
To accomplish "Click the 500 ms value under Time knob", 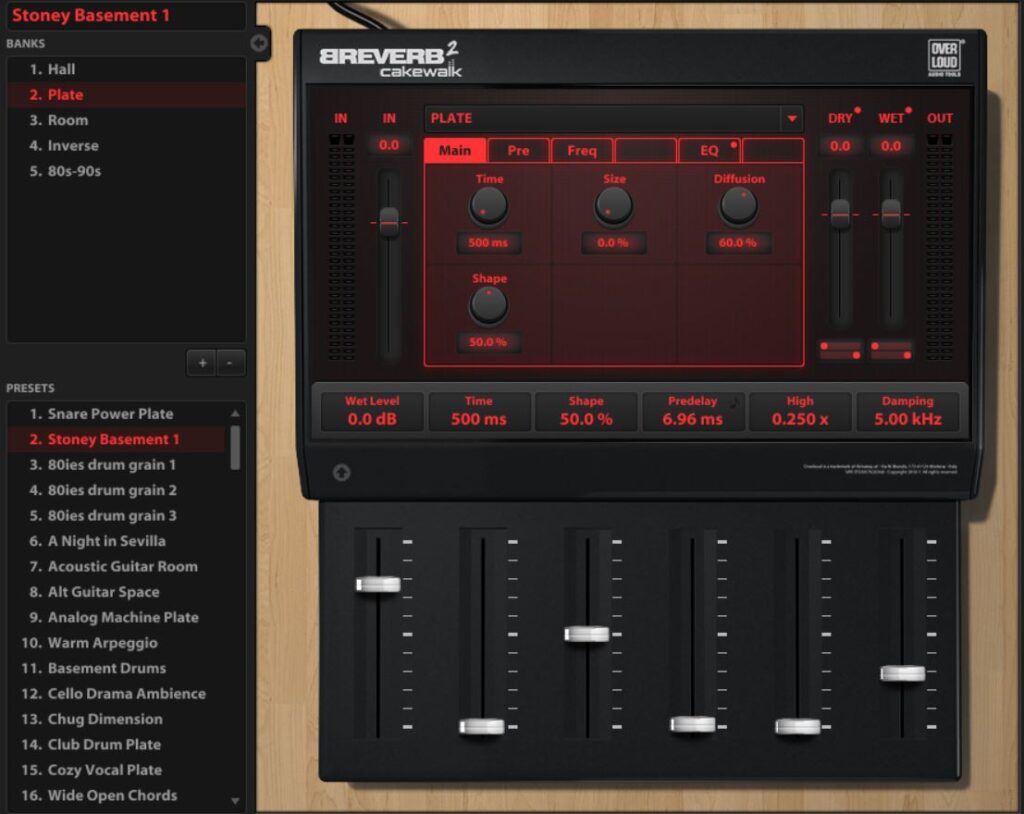I will point(488,242).
